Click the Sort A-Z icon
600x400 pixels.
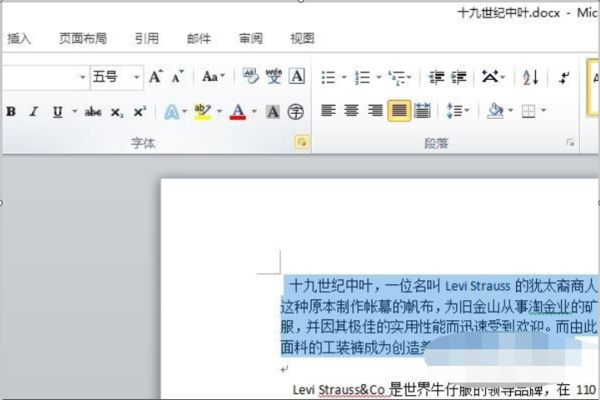(x=531, y=77)
